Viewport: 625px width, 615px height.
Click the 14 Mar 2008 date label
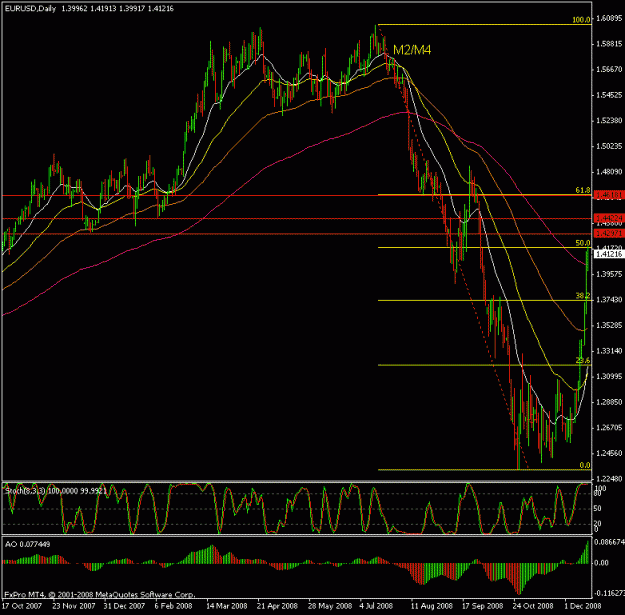[x=226, y=606]
